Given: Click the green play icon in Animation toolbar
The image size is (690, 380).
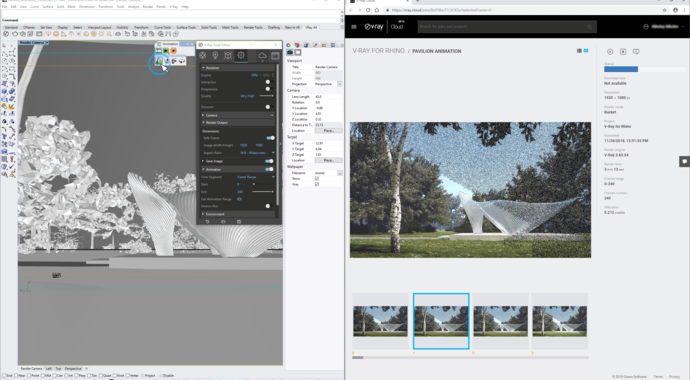Looking at the screenshot, I should point(166,51).
